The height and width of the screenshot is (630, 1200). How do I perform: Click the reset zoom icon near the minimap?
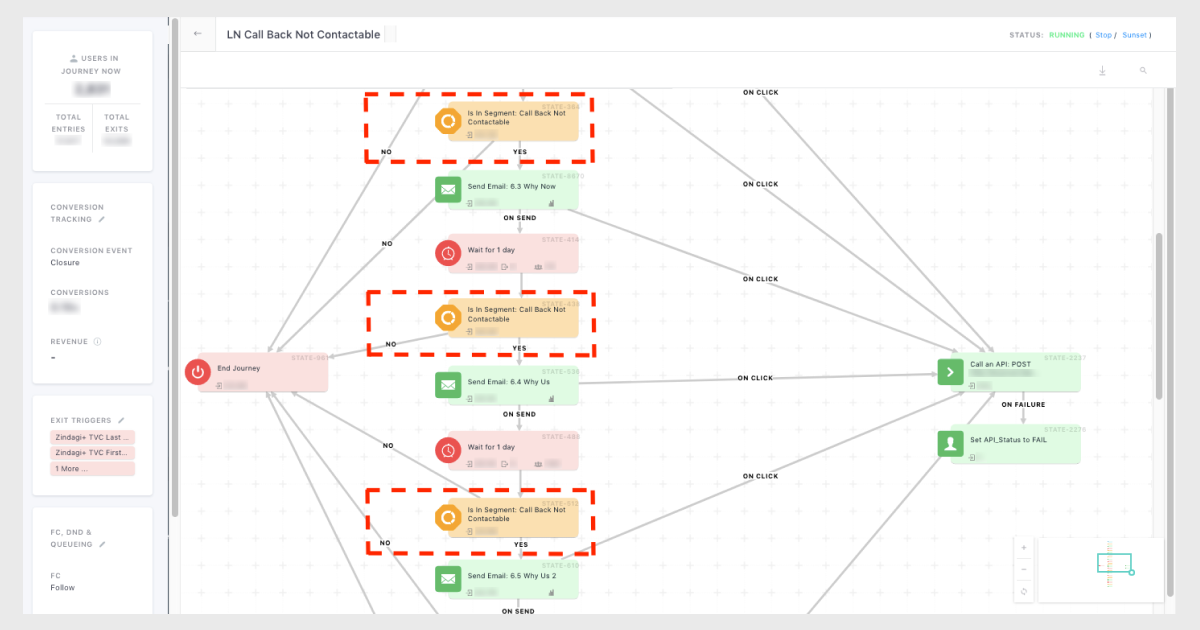pyautogui.click(x=1023, y=592)
